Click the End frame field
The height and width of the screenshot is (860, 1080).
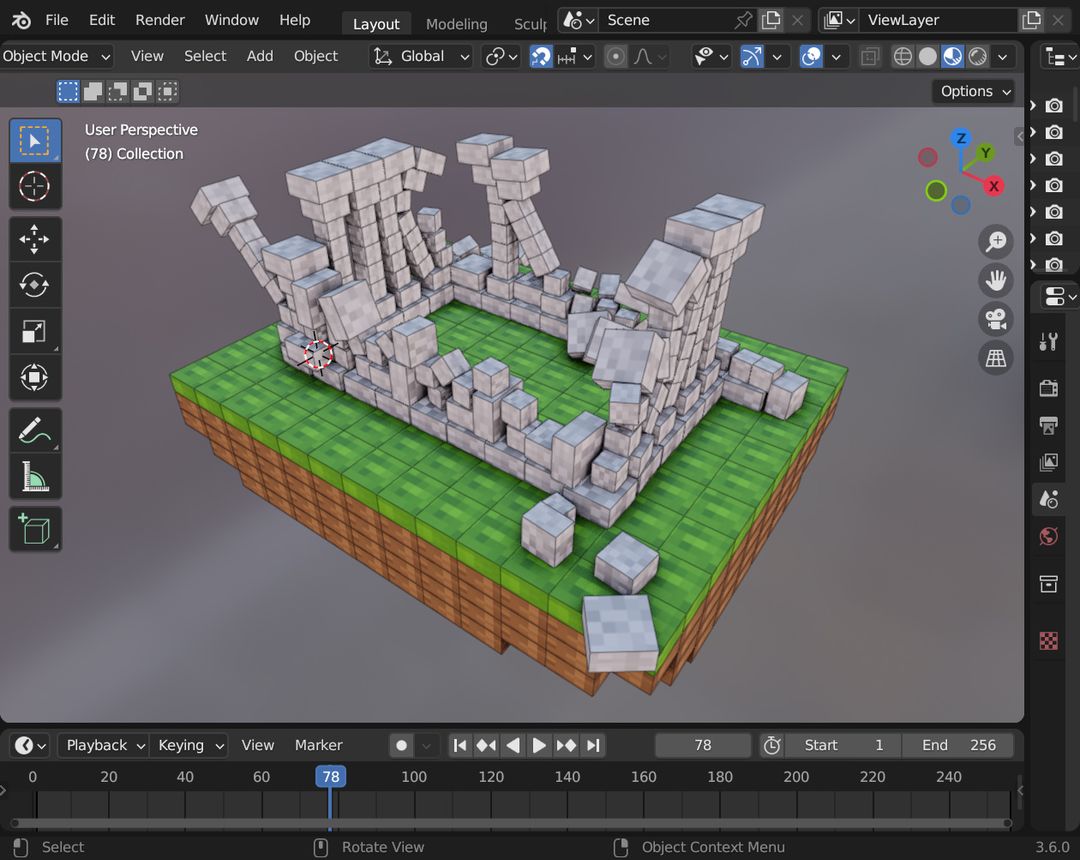[x=957, y=745]
